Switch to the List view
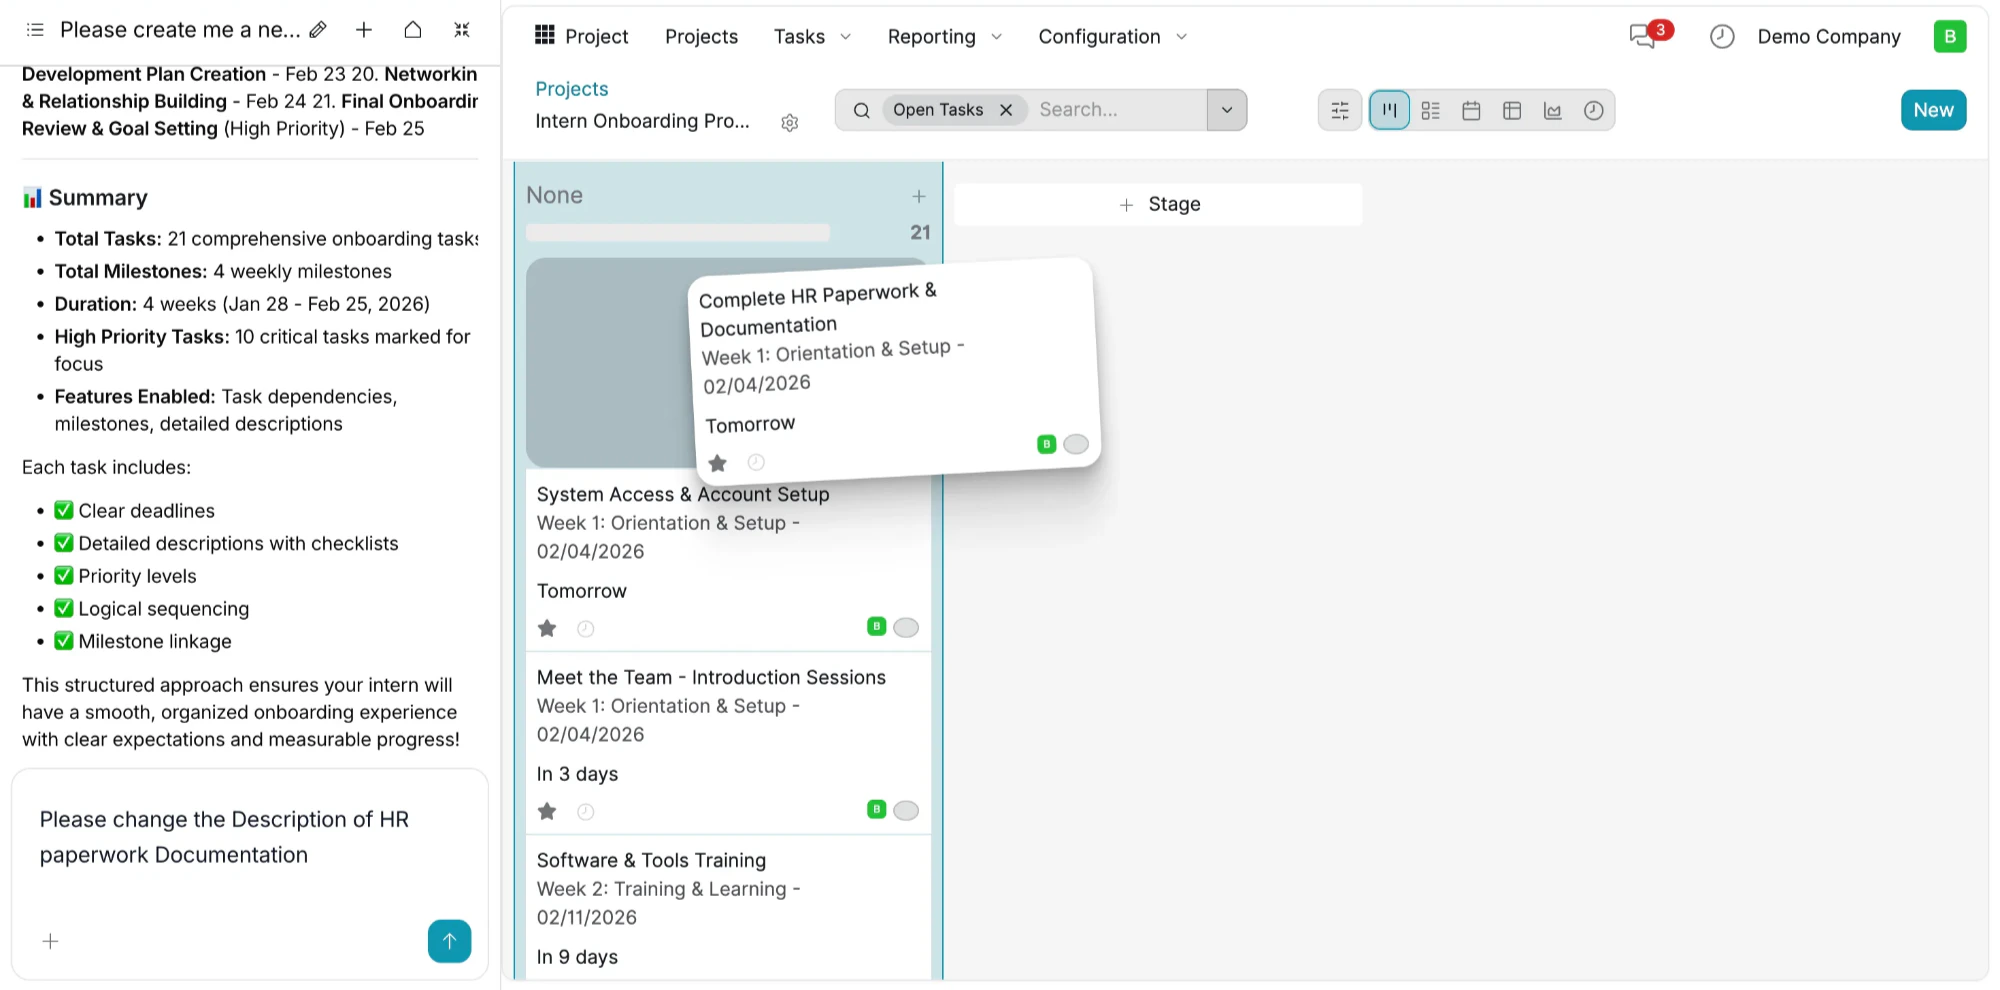Image resolution: width=2000 pixels, height=990 pixels. pos(1430,110)
